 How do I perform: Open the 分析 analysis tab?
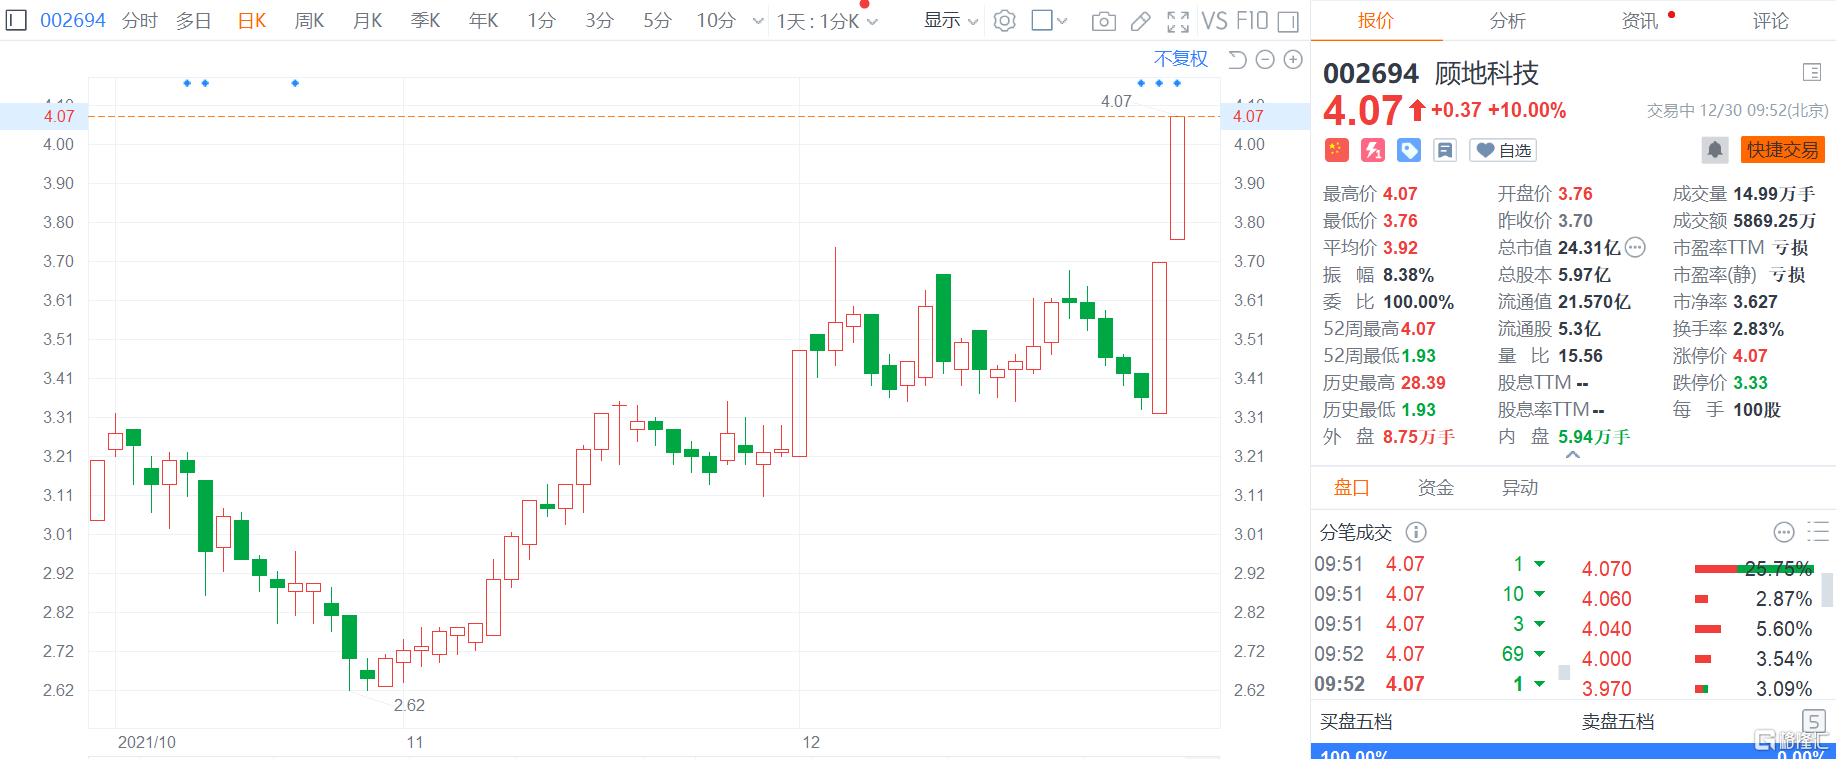[1508, 21]
